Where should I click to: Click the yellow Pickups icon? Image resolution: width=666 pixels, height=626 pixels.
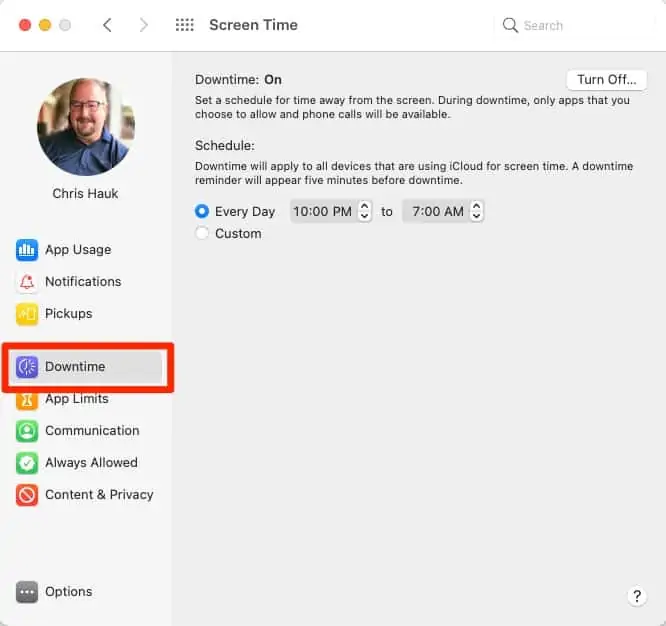(x=27, y=314)
